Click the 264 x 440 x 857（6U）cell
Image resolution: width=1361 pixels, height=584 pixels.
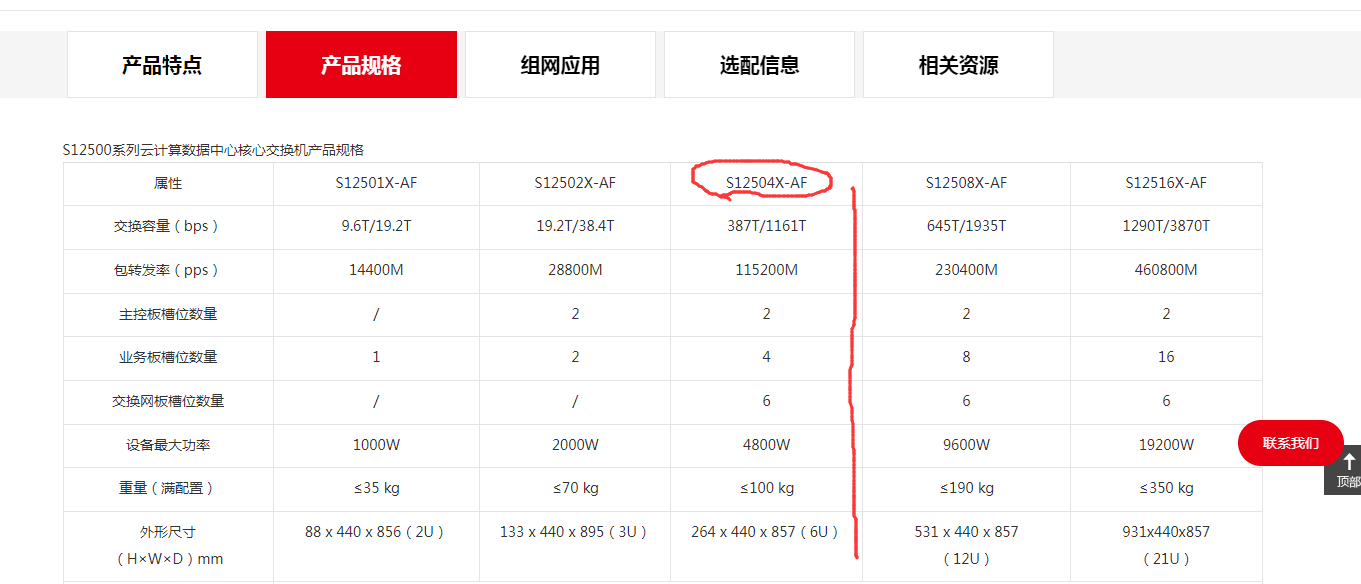point(766,545)
